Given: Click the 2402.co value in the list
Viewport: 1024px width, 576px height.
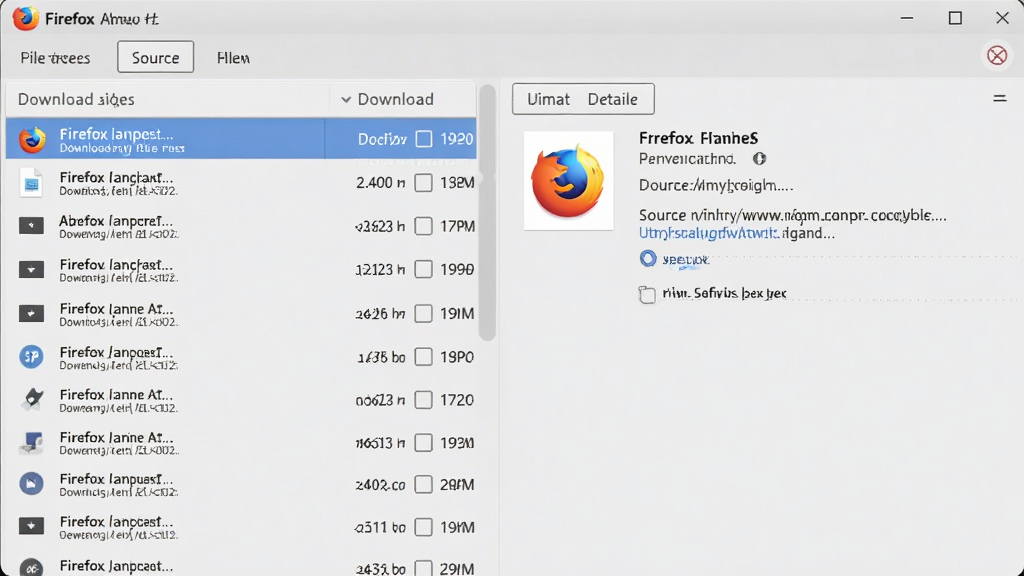Looking at the screenshot, I should 380,485.
